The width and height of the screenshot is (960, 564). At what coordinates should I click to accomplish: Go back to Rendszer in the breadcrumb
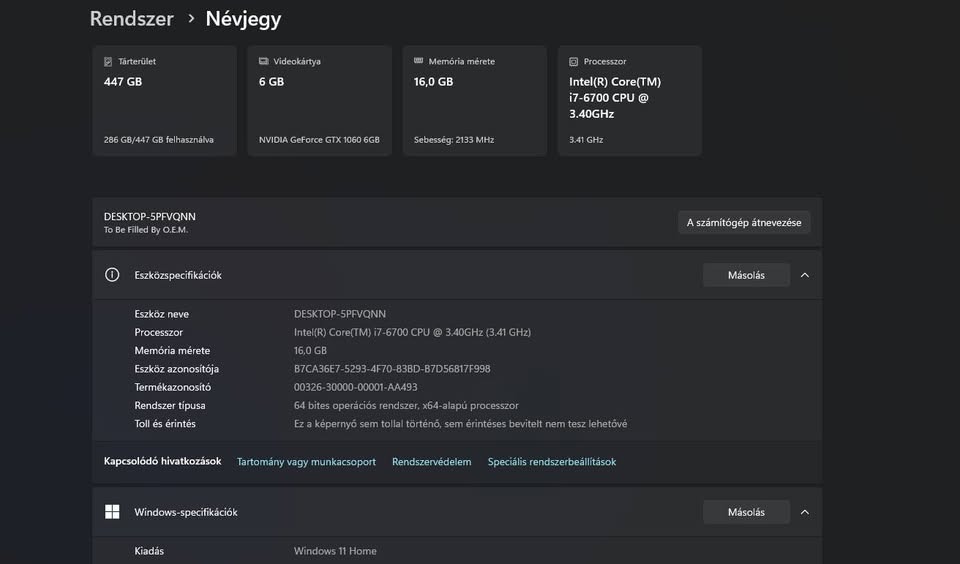tap(131, 19)
